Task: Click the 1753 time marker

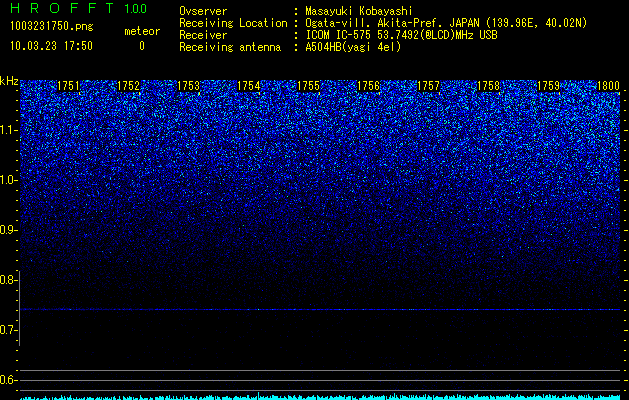Action: [x=188, y=86]
